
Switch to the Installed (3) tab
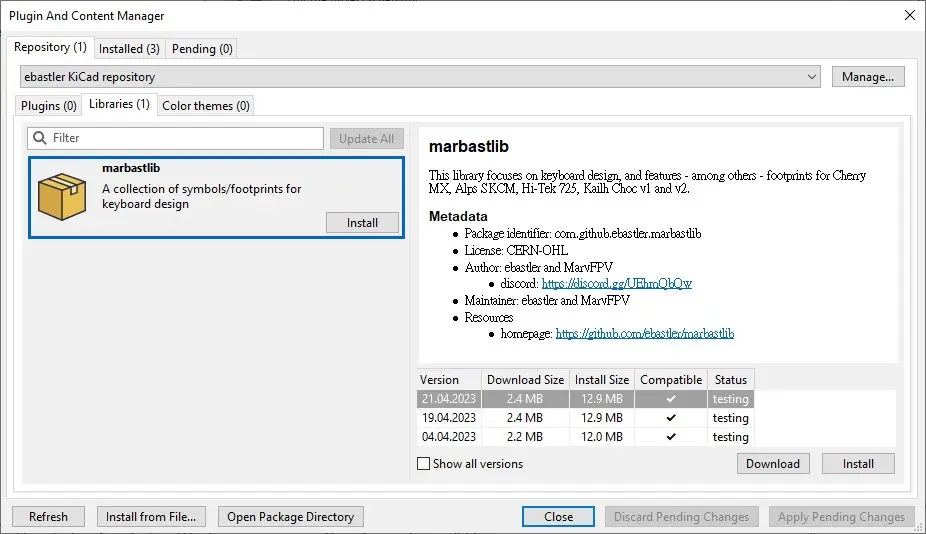(x=129, y=48)
